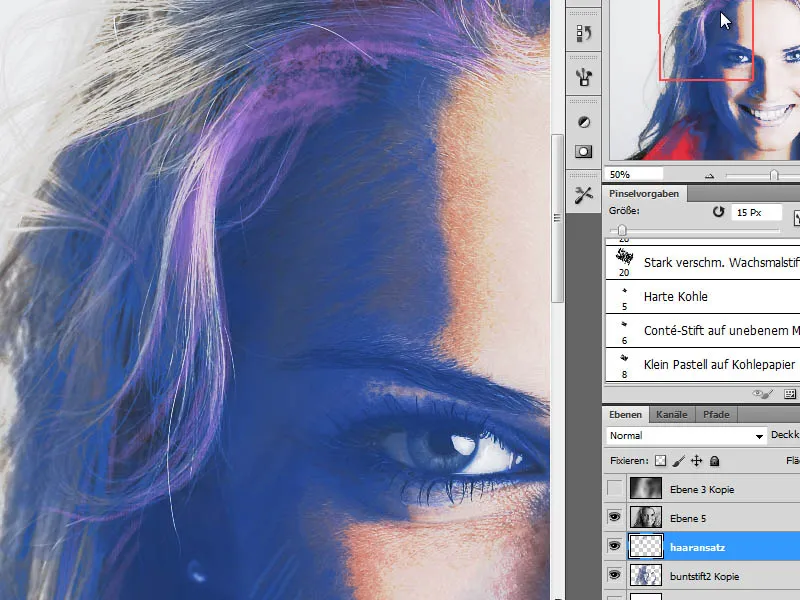
Task: Choose the Harte Kohle brush preset
Action: [x=703, y=296]
